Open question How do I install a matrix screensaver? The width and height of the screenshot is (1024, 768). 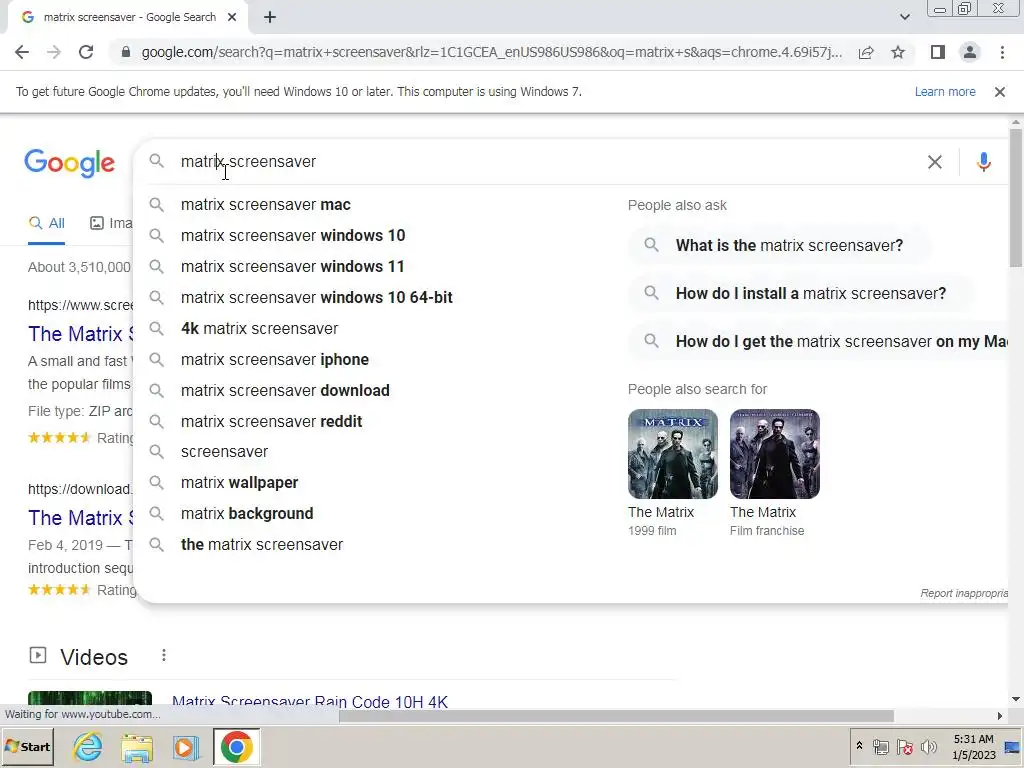(x=801, y=294)
